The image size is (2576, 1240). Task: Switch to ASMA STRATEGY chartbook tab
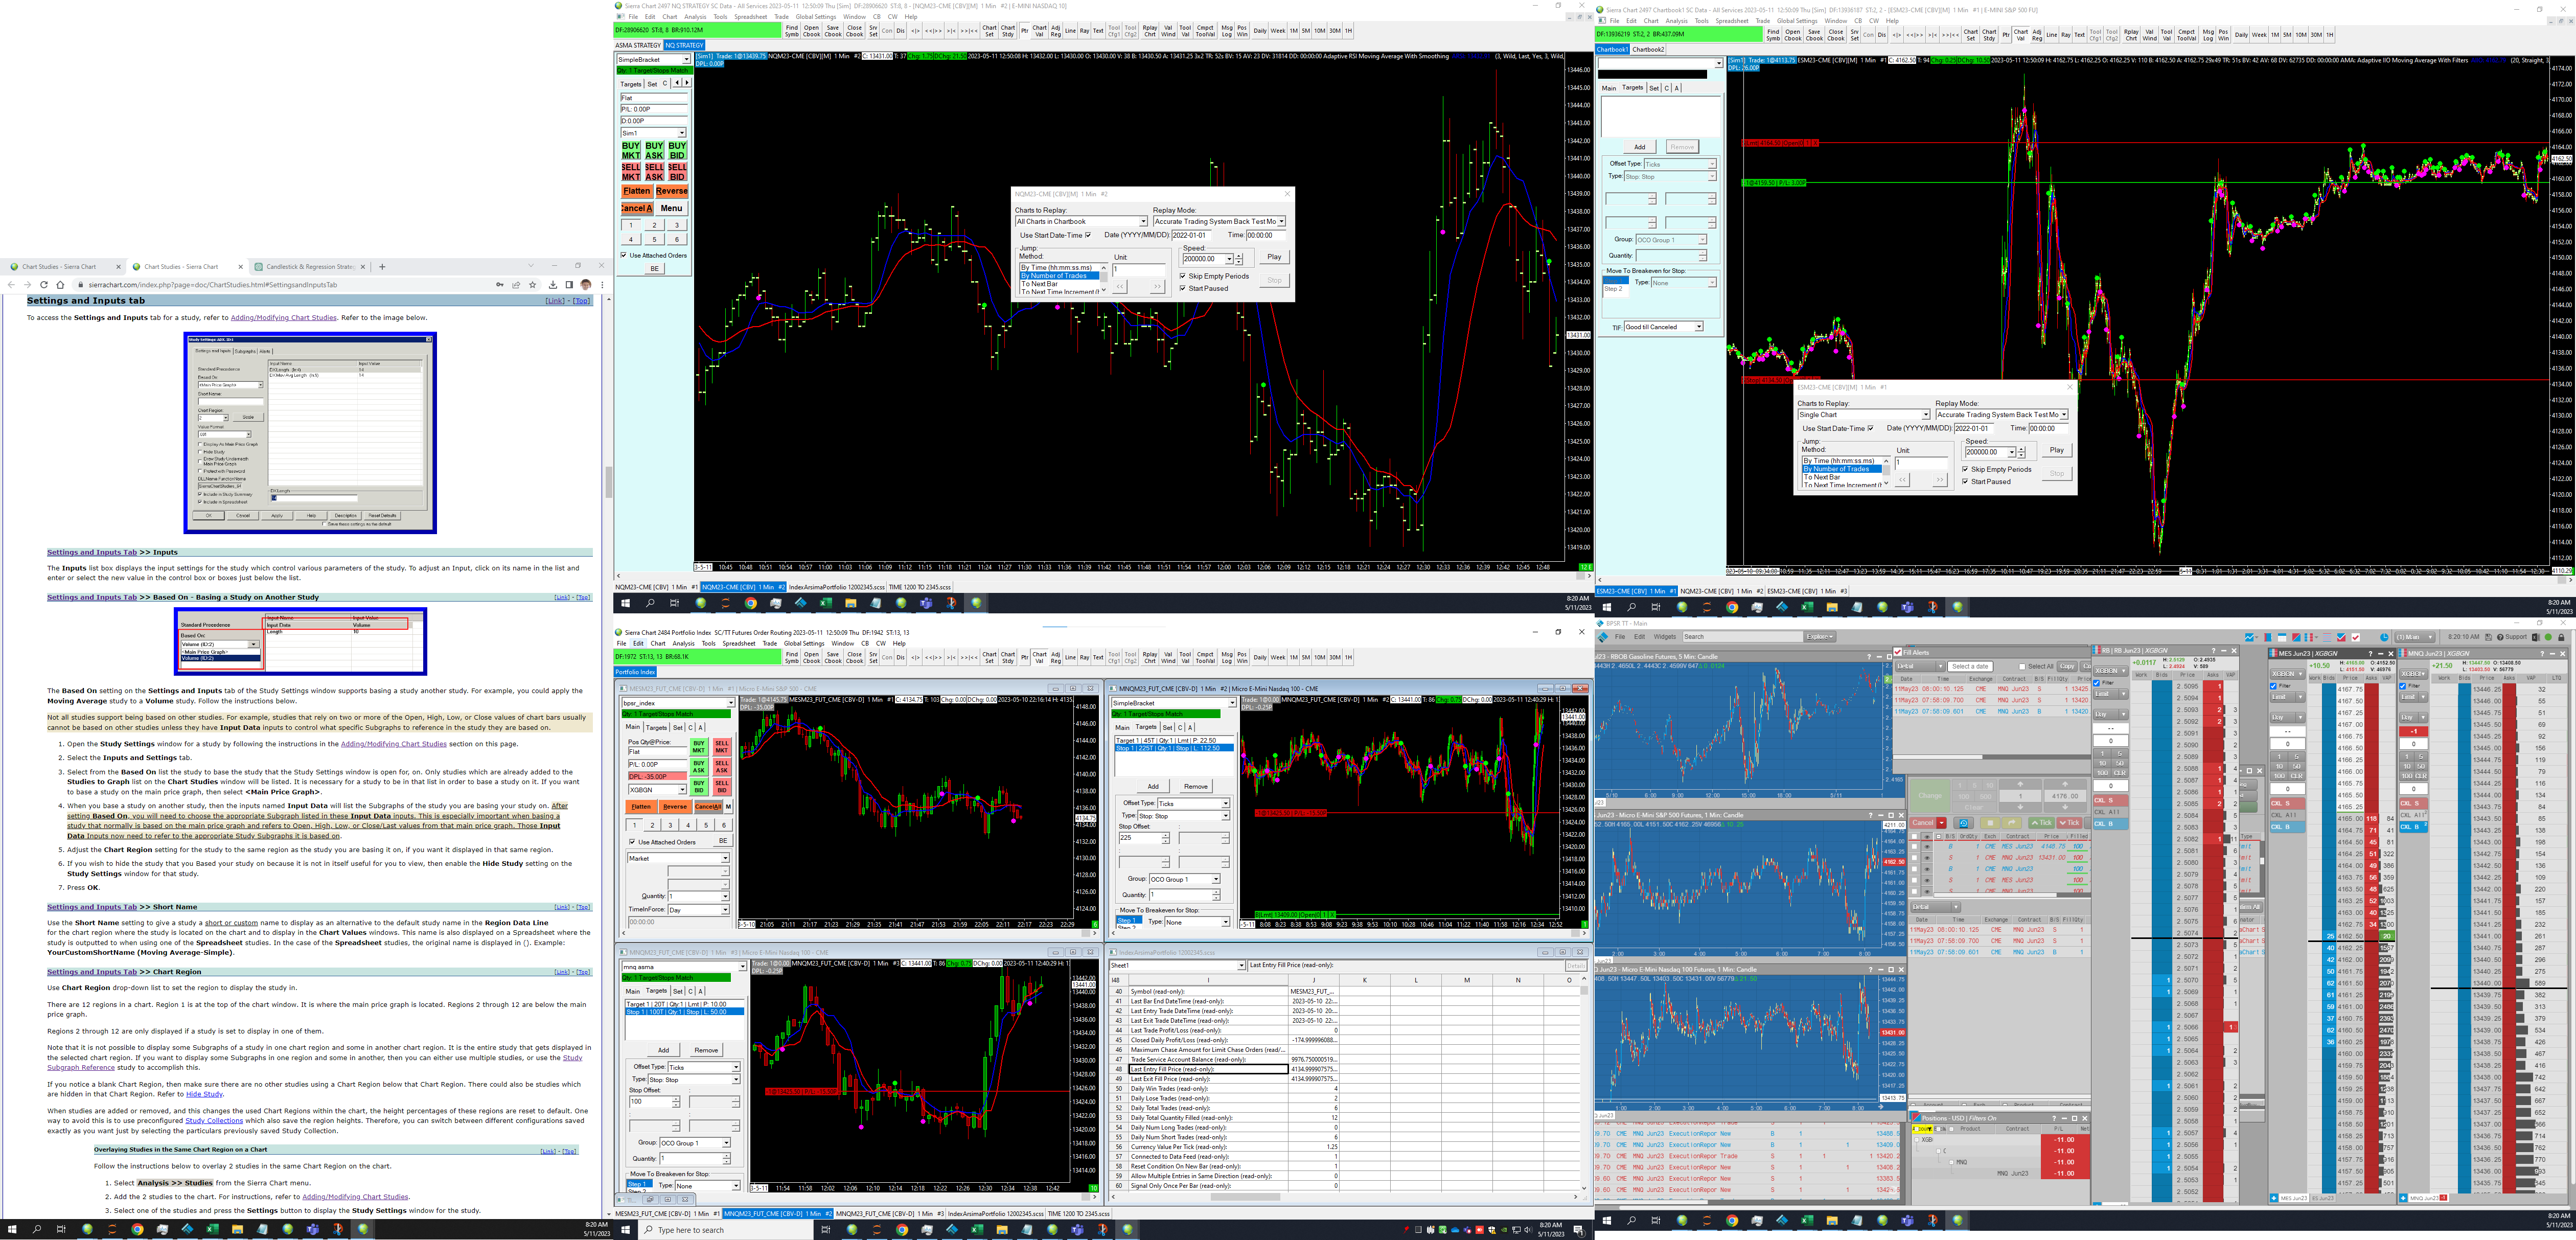(x=638, y=45)
